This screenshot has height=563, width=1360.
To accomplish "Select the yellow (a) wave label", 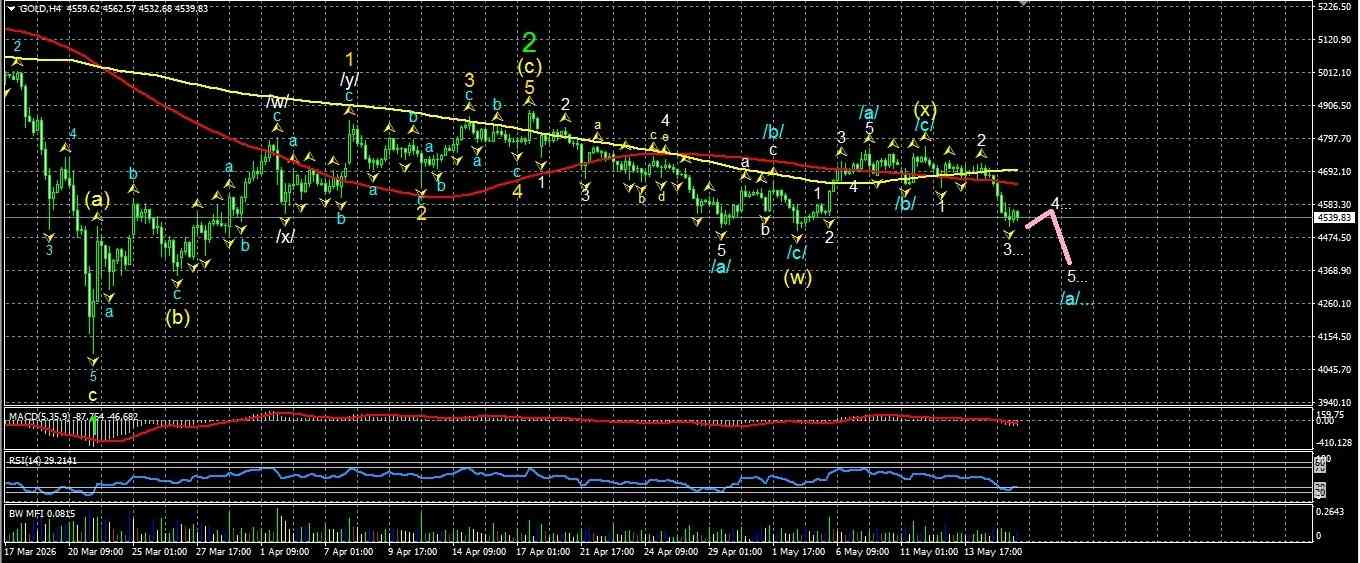I will point(97,200).
